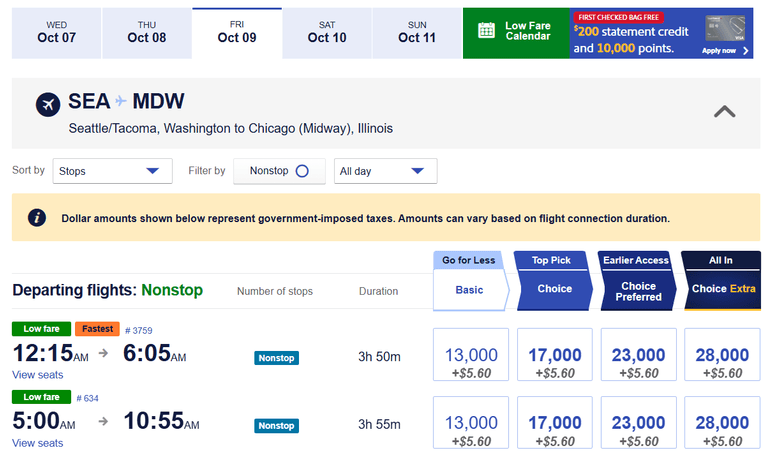The image size is (770, 462).
Task: Click the All In label above Choice Extra
Action: (720, 260)
